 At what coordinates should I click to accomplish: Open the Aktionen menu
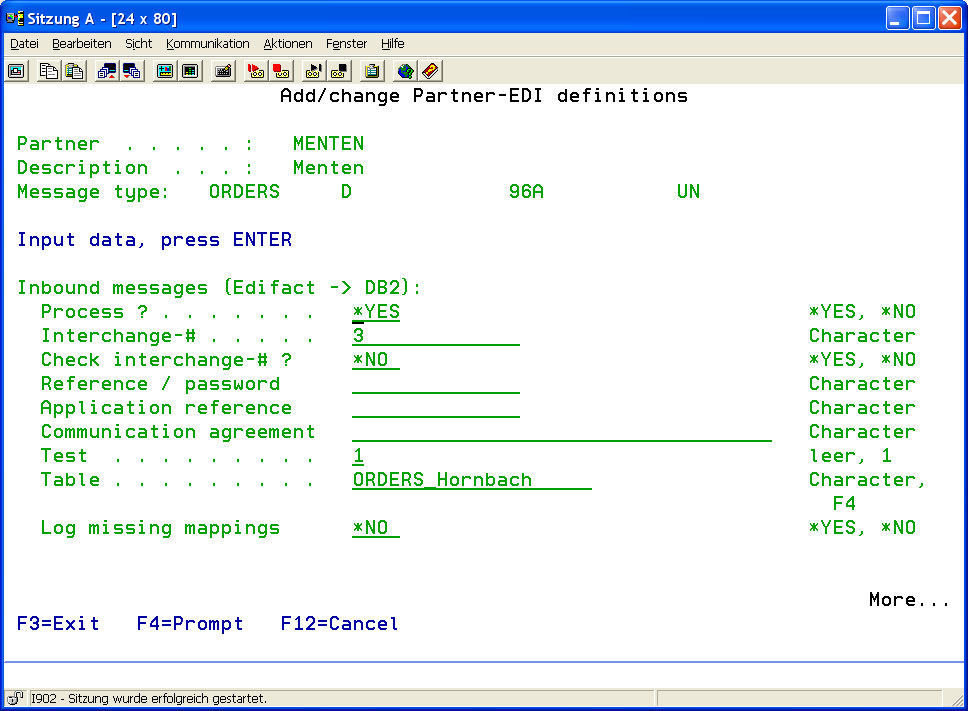tap(288, 44)
